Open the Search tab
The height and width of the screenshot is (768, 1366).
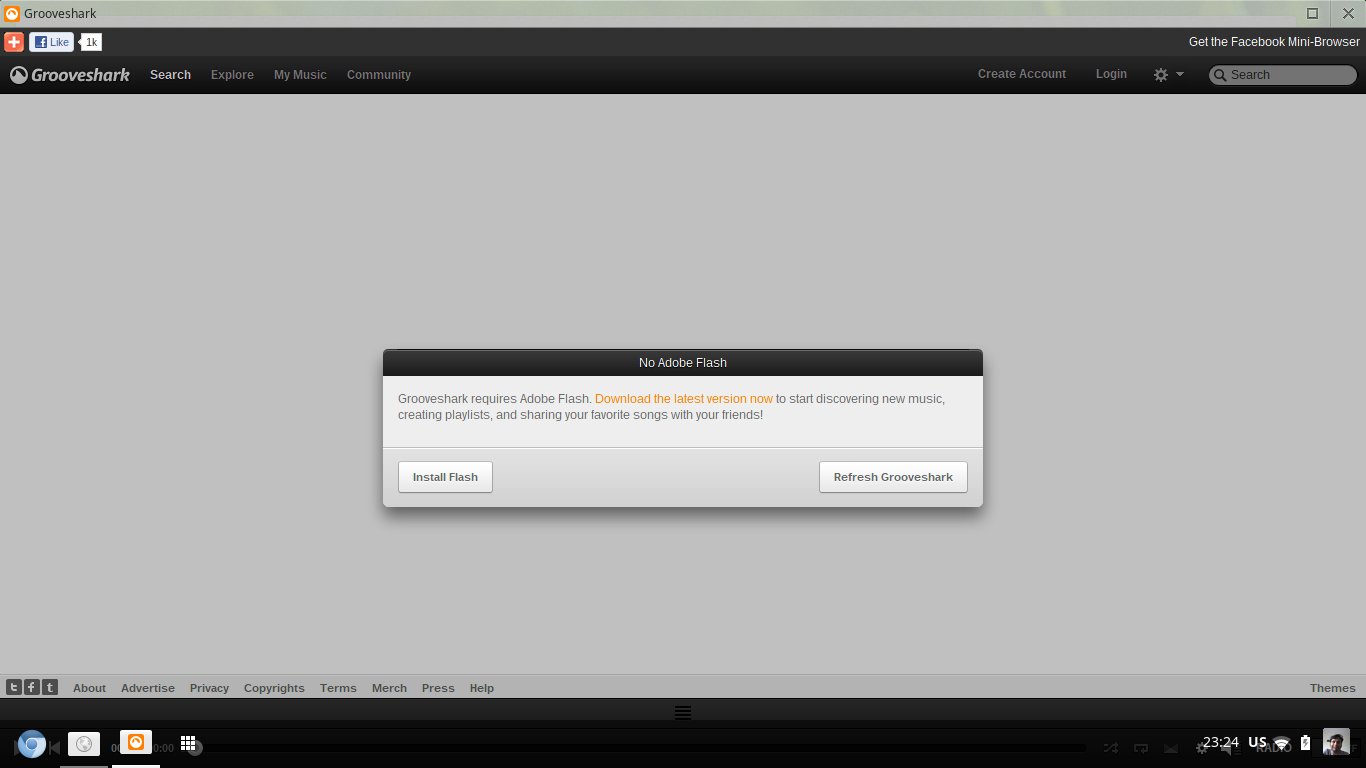170,75
